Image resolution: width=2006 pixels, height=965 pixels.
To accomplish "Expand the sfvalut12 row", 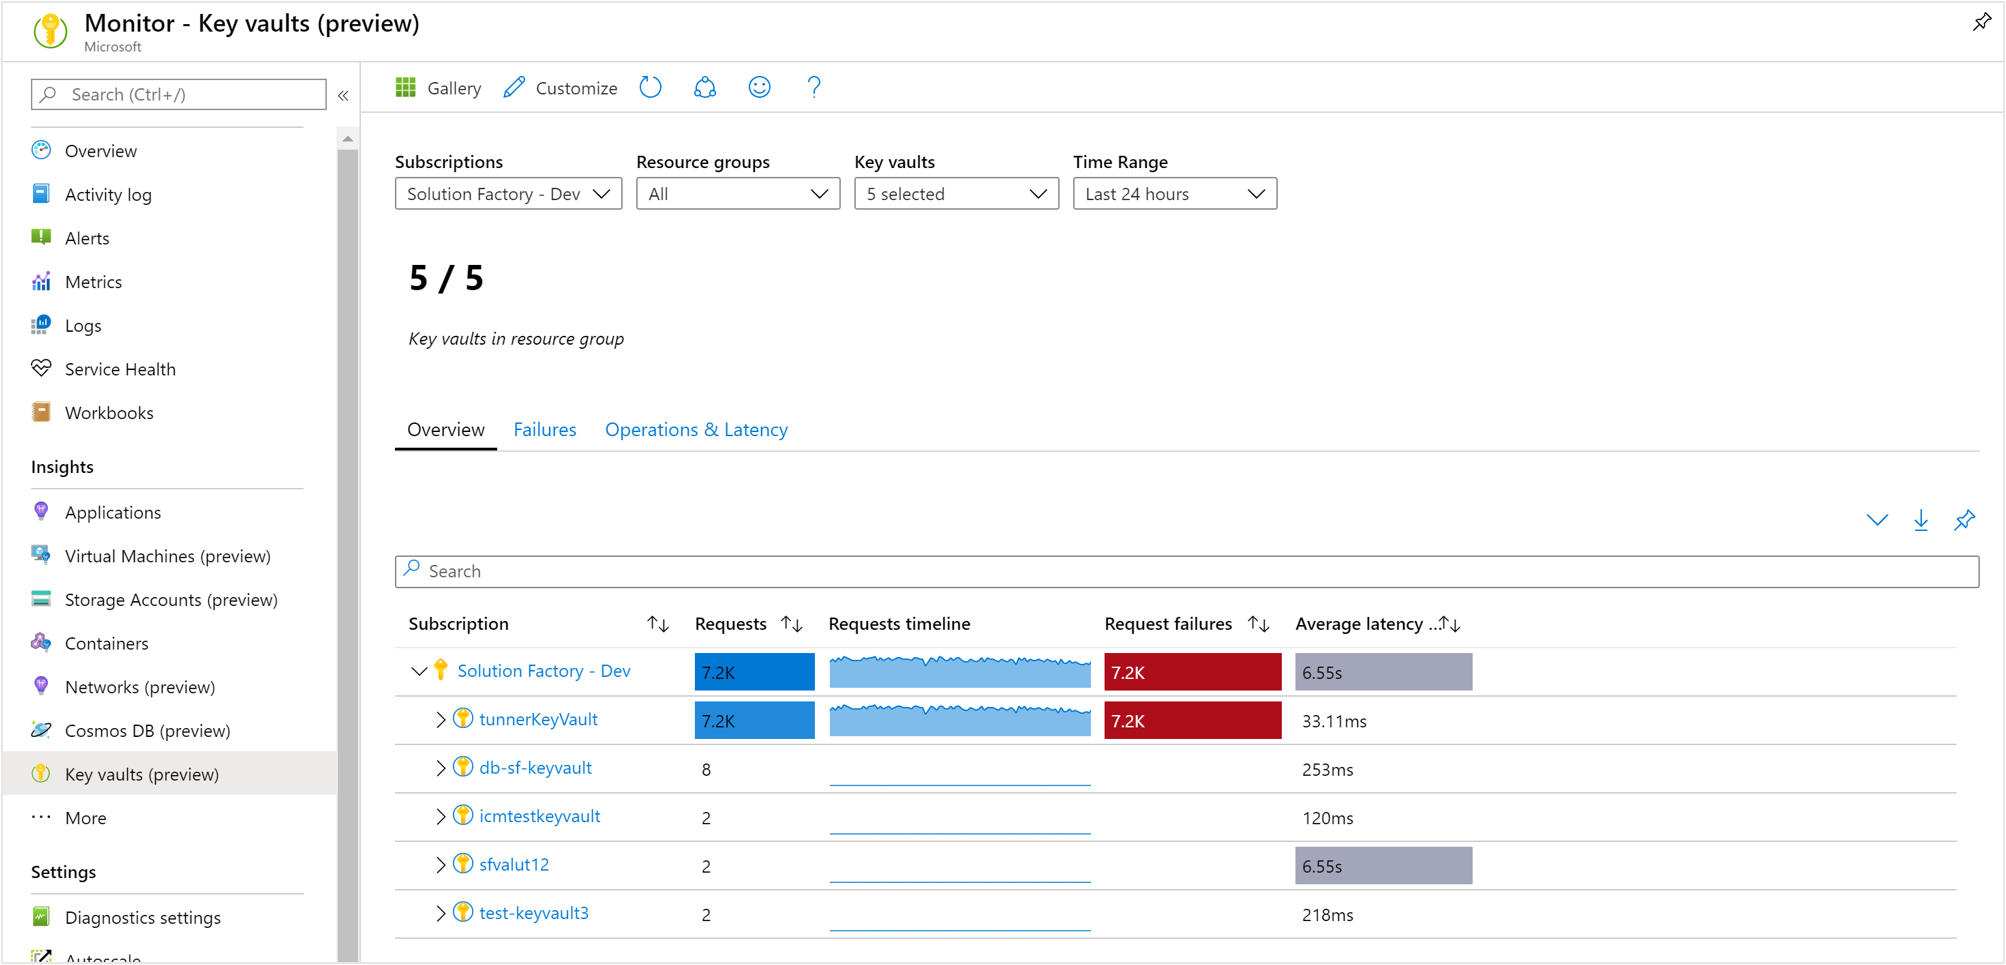I will 441,864.
